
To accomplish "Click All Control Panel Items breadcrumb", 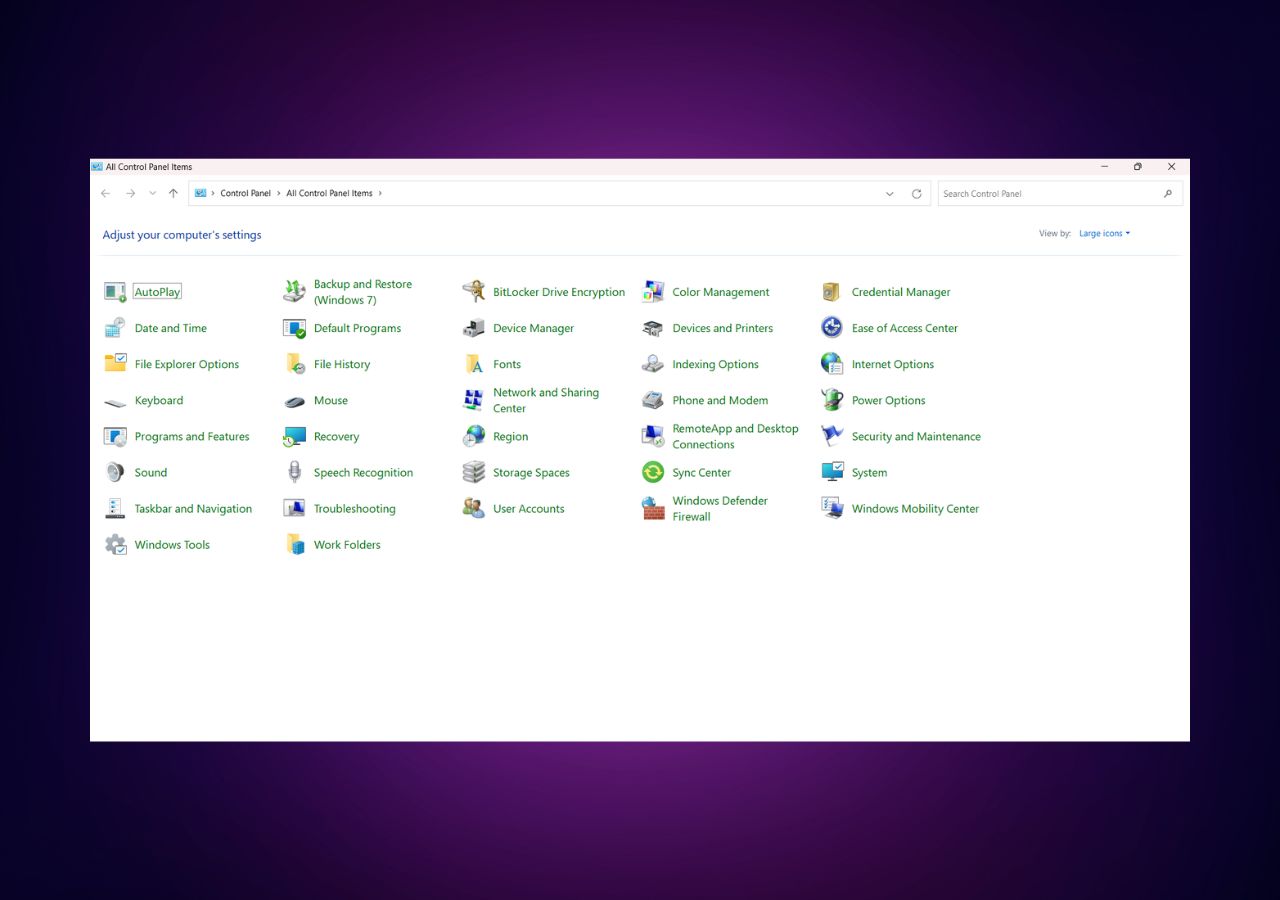I will (x=329, y=194).
